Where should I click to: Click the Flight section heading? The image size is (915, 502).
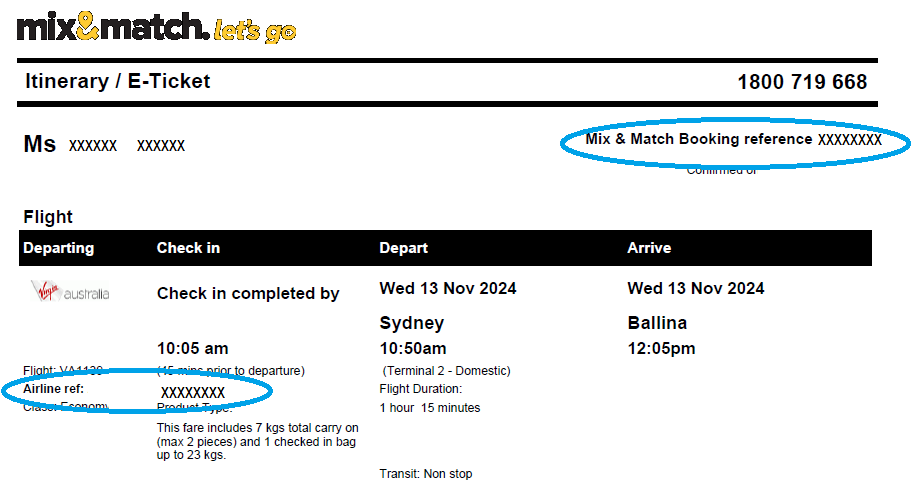point(48,217)
